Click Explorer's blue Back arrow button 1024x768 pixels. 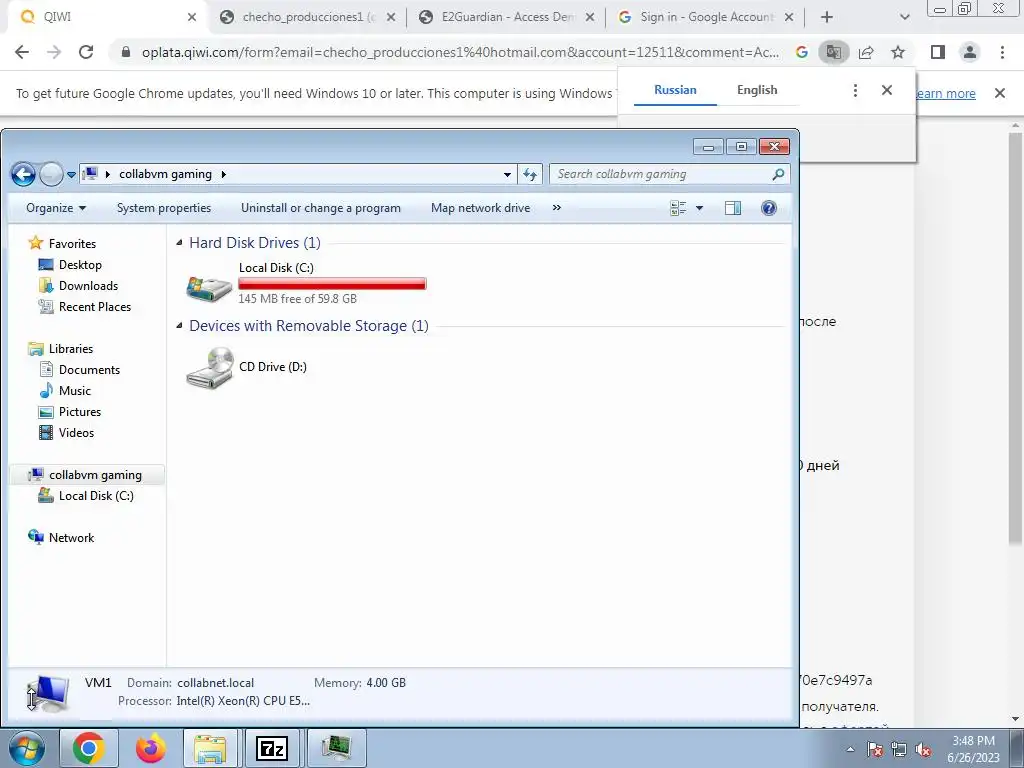click(24, 174)
